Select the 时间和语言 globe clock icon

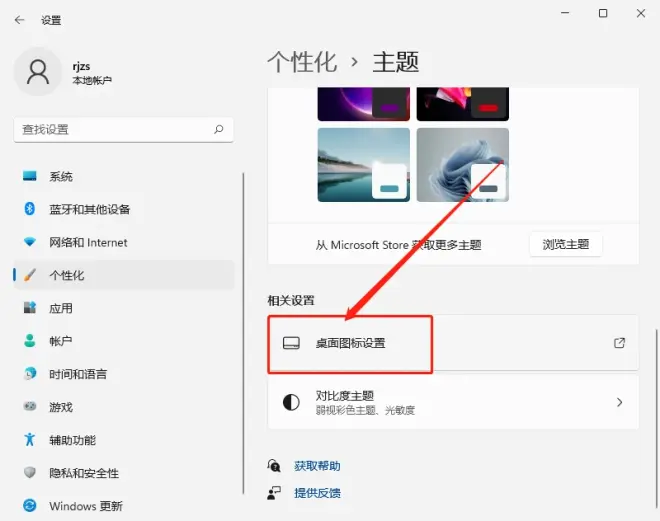(29, 374)
